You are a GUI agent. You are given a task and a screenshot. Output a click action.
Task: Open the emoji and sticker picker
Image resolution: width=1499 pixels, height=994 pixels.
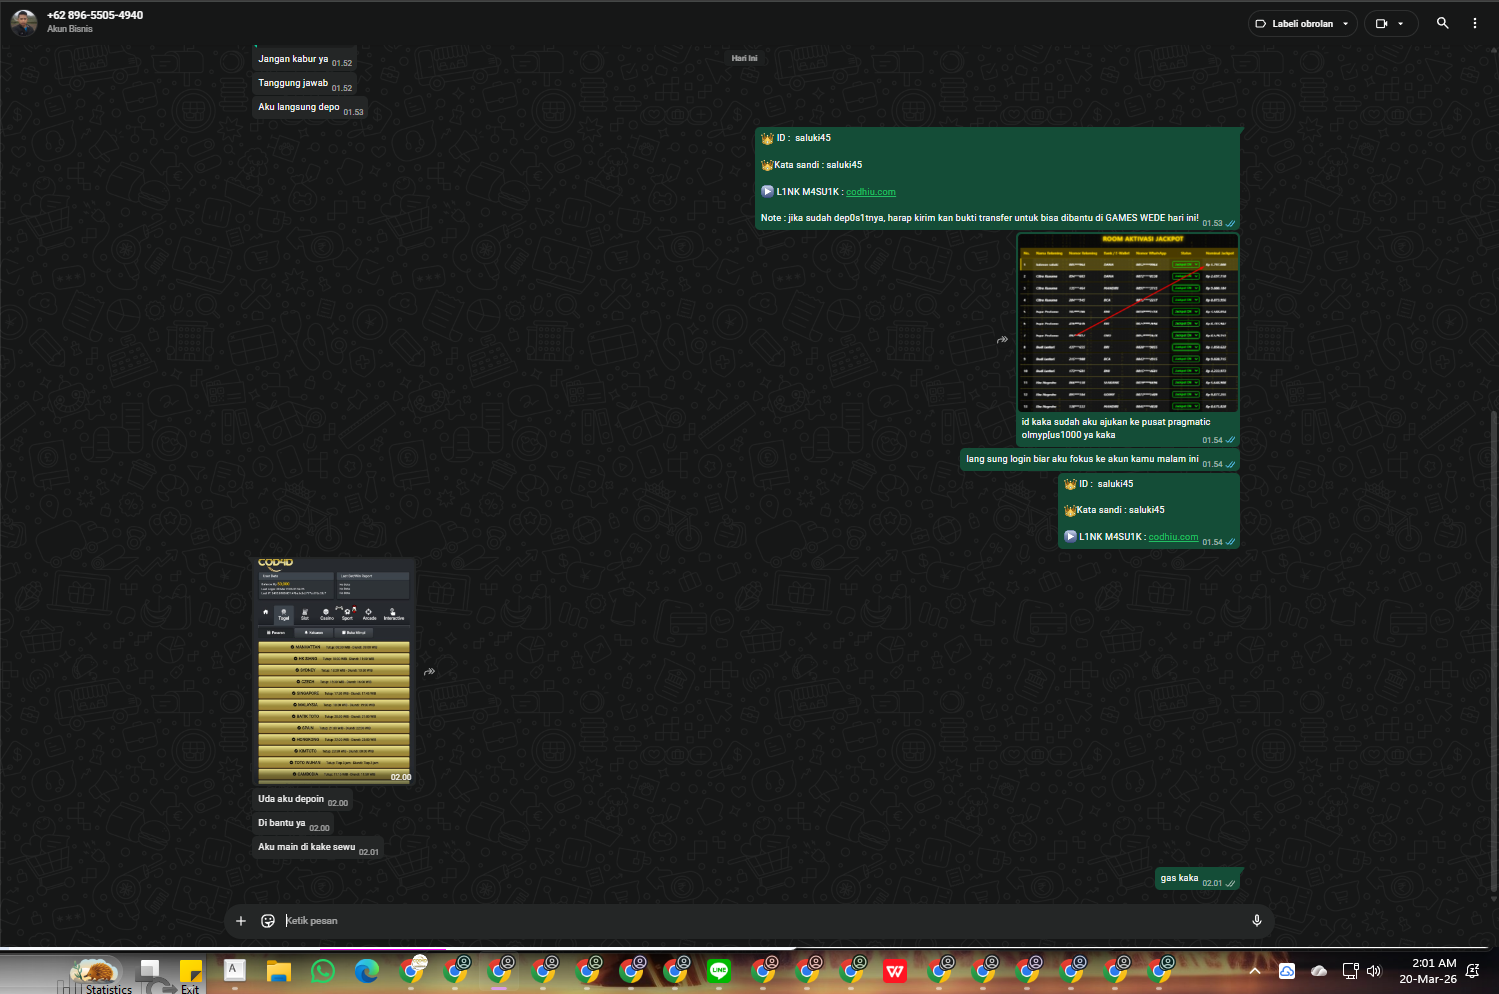[268, 921]
